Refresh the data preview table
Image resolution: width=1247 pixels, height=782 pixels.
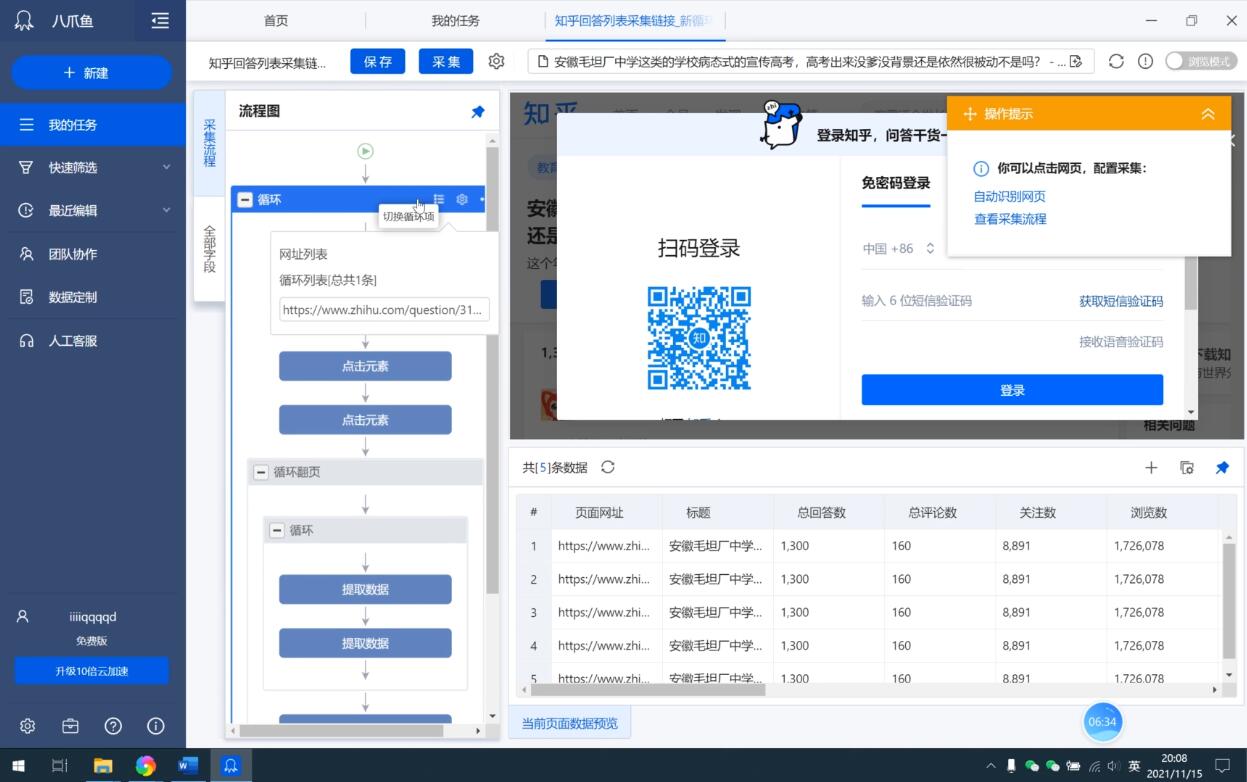point(607,467)
